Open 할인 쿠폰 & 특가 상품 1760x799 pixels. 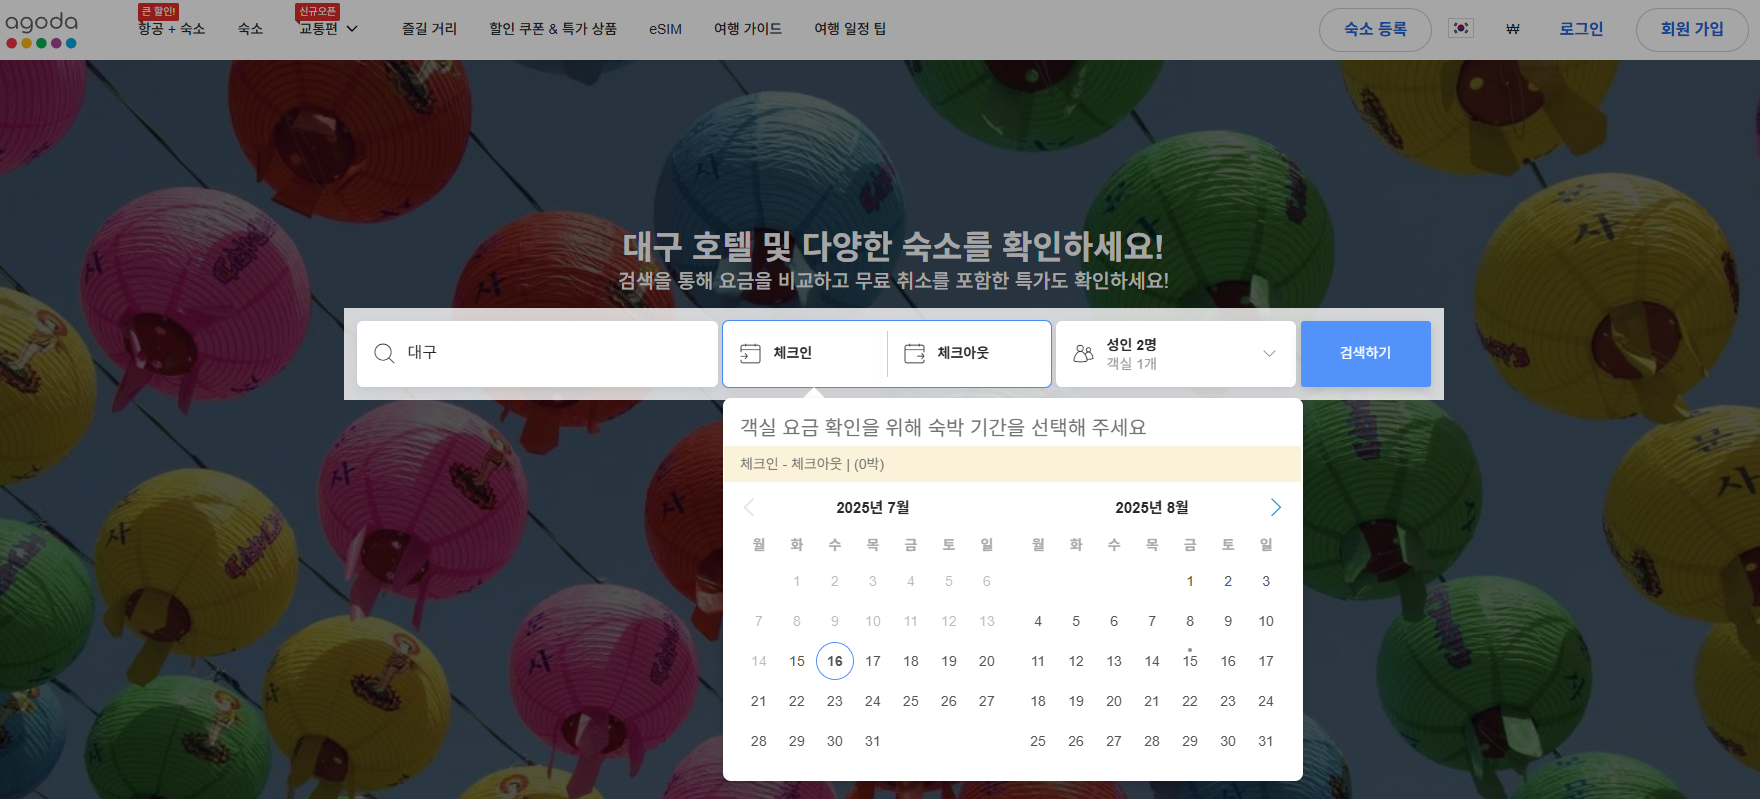552,29
